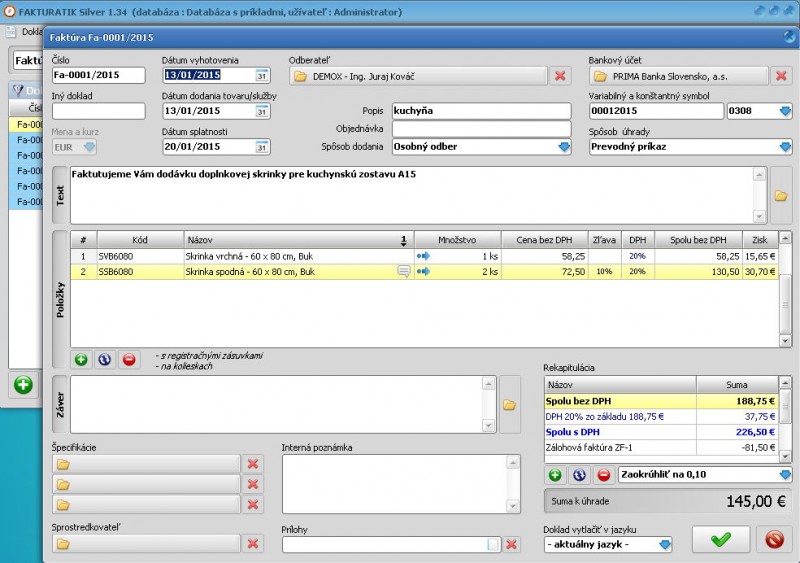Open calendar for Dátum splatnosti
This screenshot has height=563, width=800.
(x=262, y=147)
